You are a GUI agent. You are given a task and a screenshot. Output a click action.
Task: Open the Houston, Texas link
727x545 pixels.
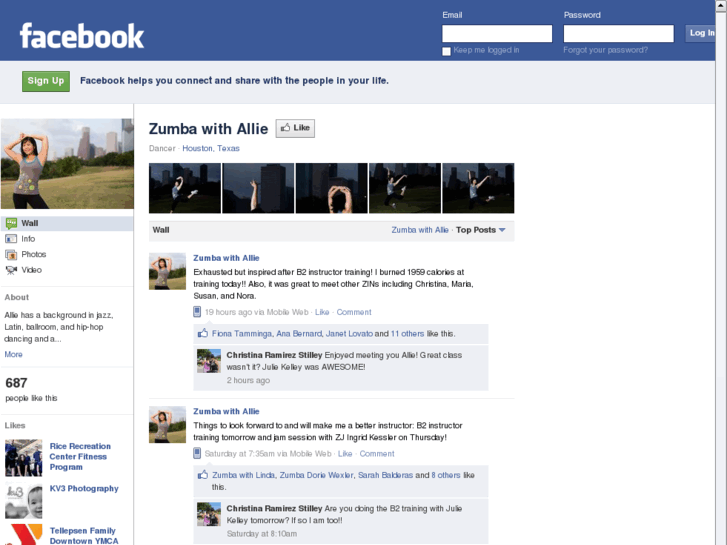(211, 148)
